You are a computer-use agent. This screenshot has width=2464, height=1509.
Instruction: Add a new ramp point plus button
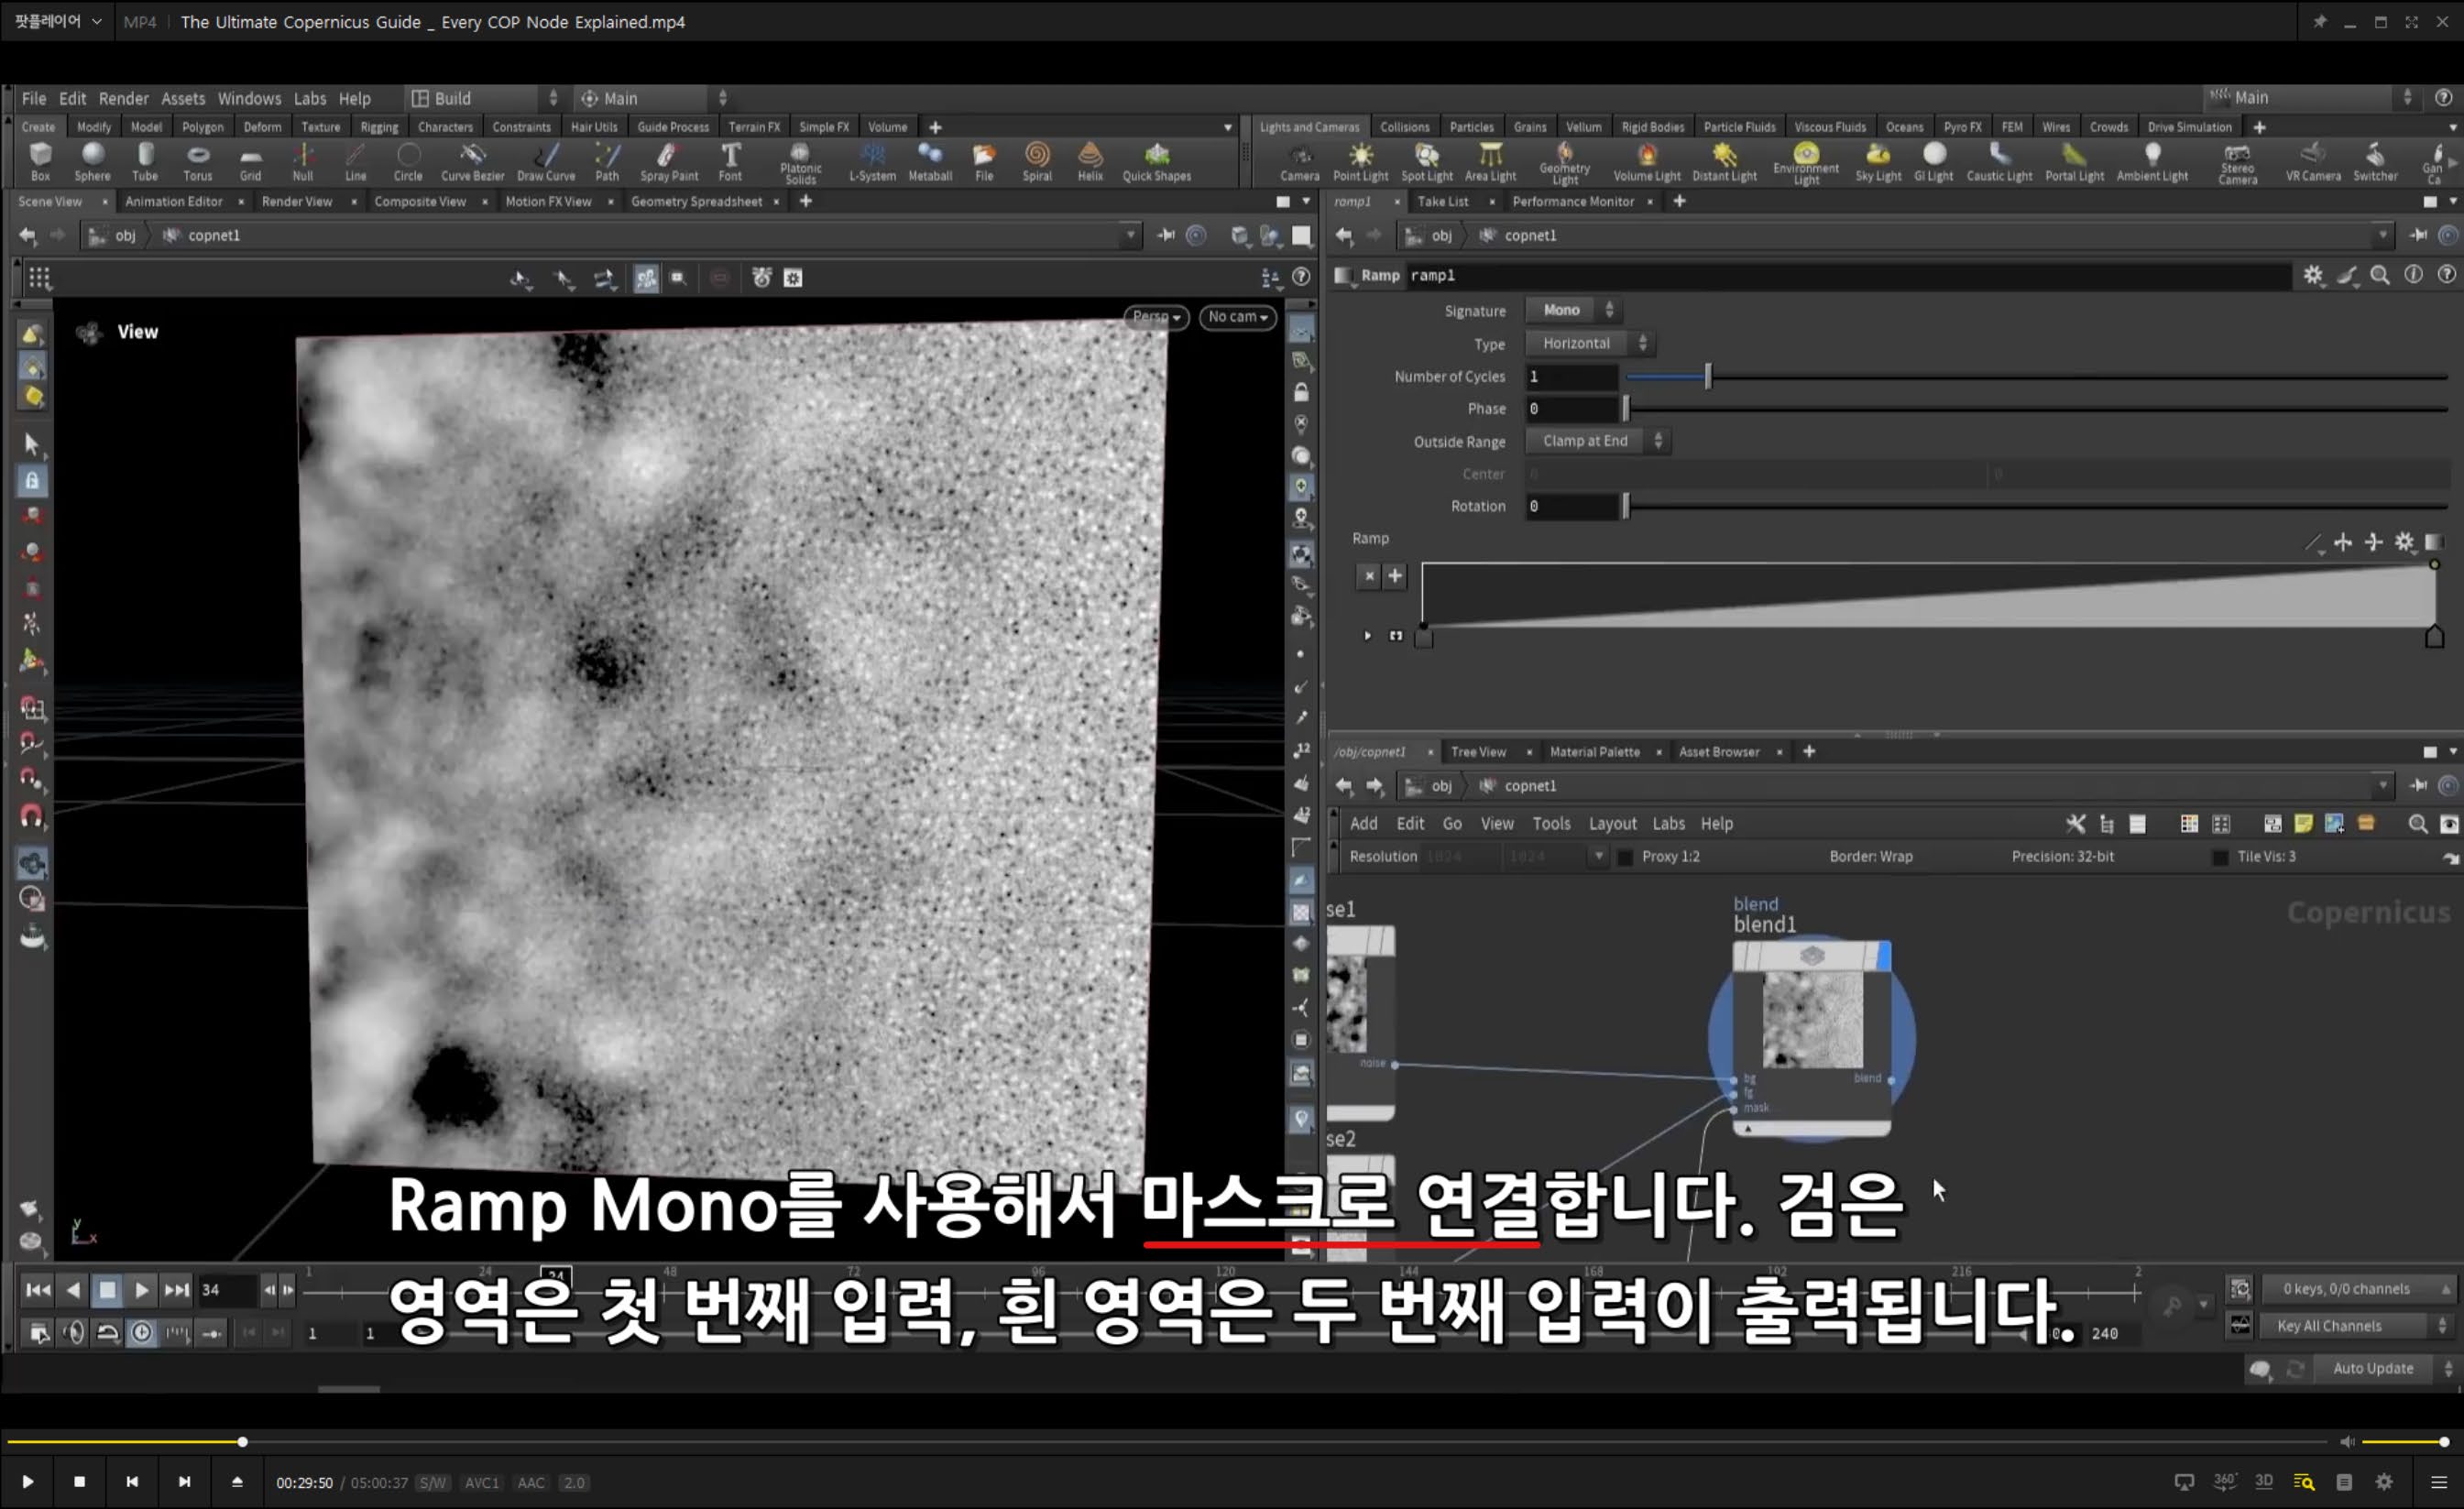1395,576
